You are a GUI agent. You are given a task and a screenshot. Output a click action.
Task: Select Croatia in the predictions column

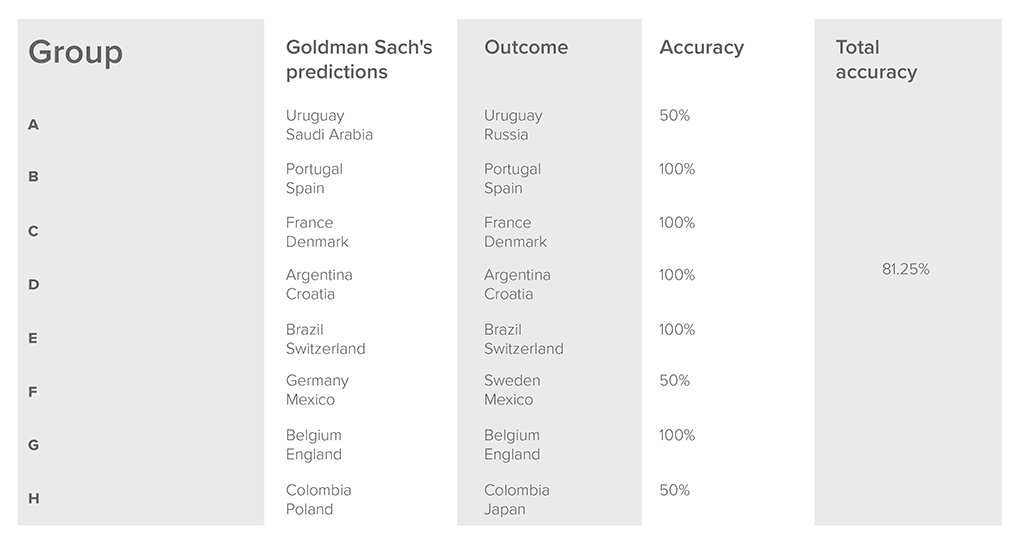pos(310,294)
